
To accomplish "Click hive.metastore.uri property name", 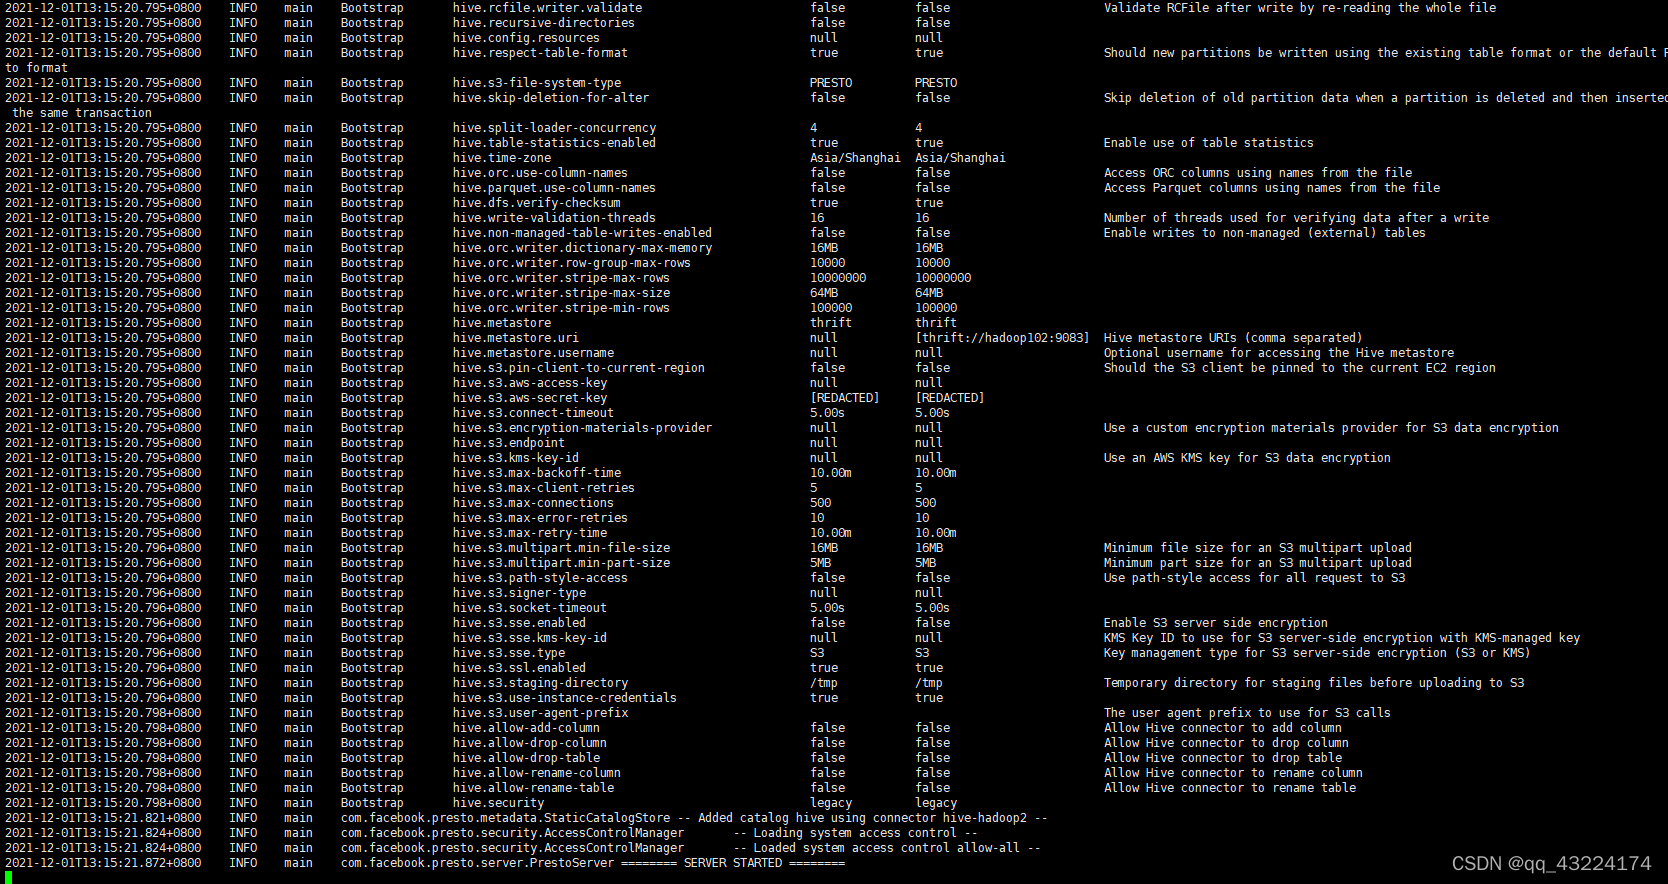I will 515,338.
